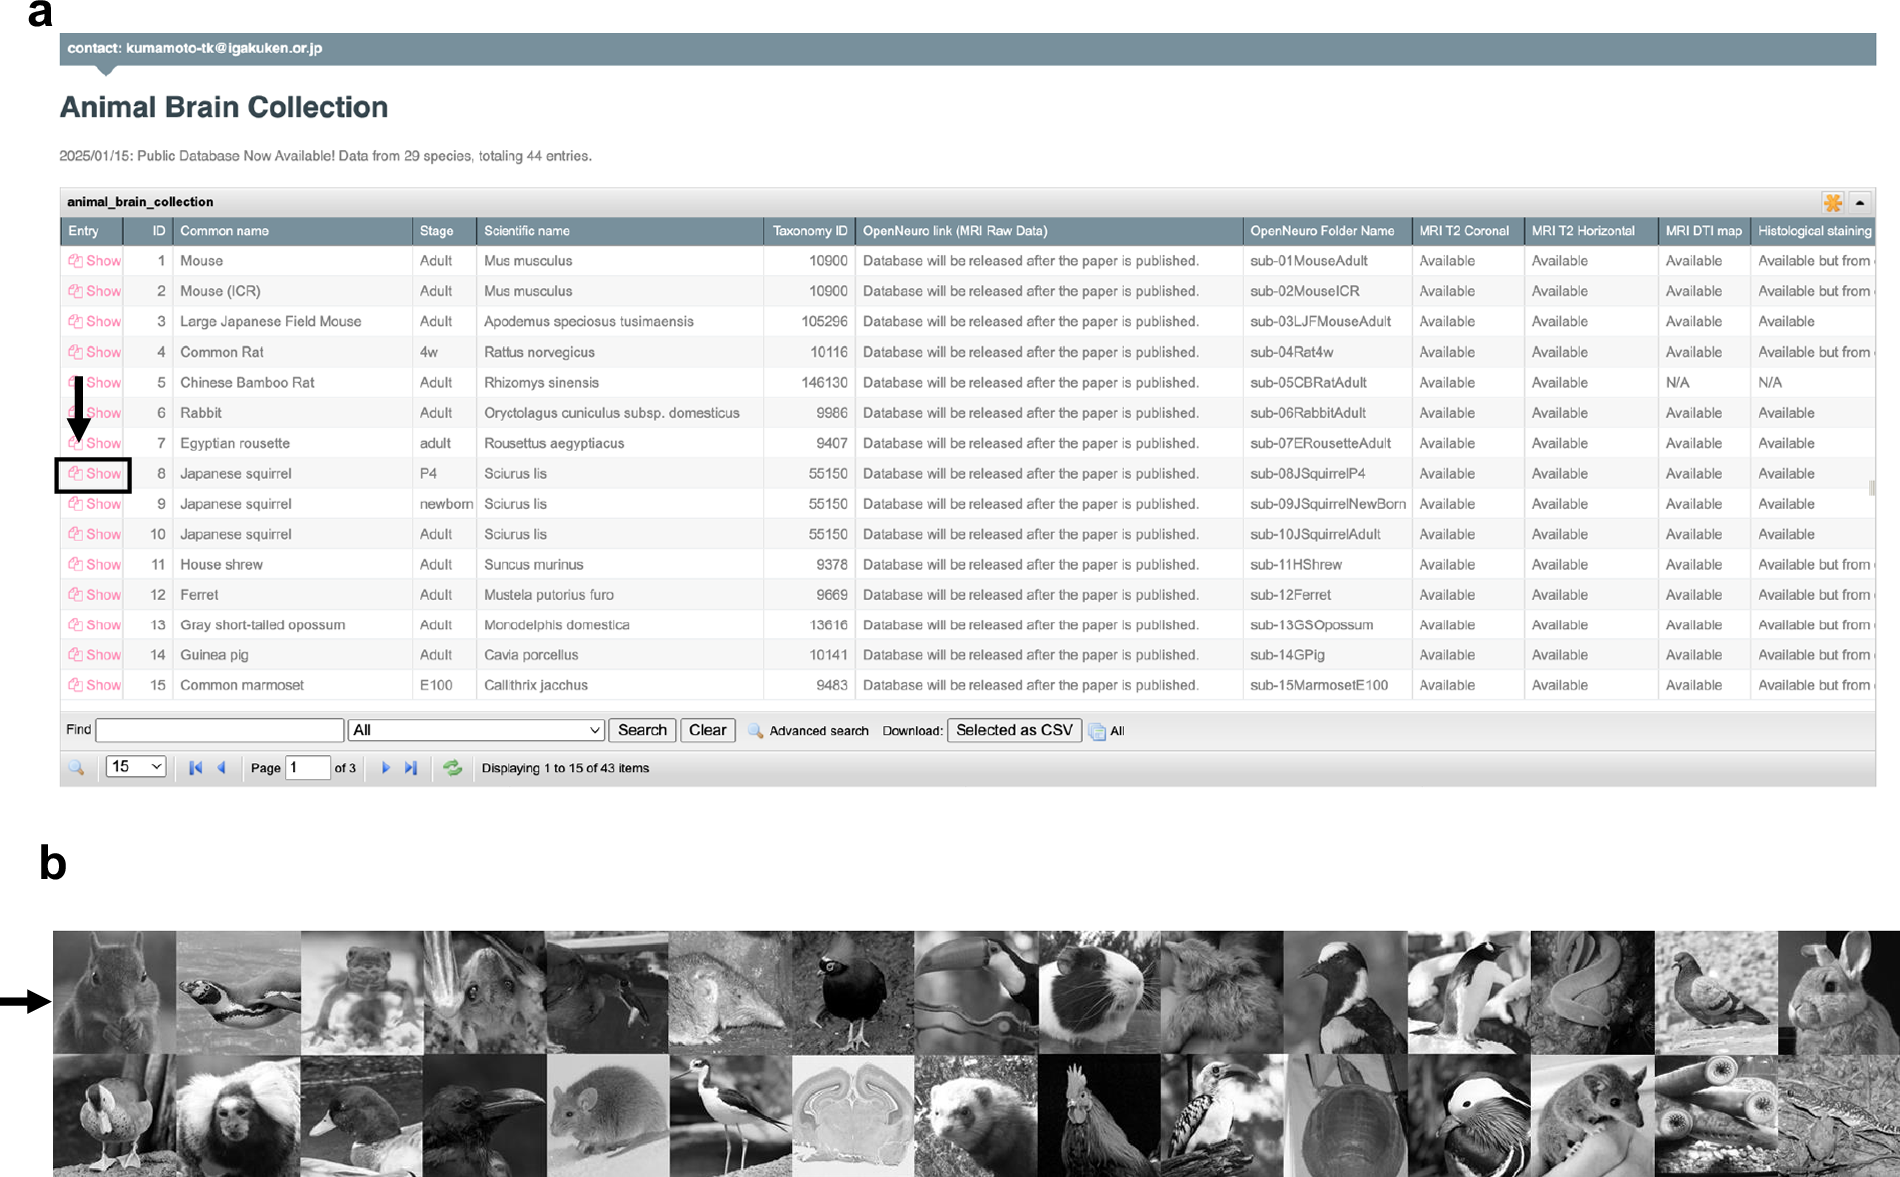Click the orange asterisk icon in table header
This screenshot has height=1177, width=1900.
(x=1832, y=202)
